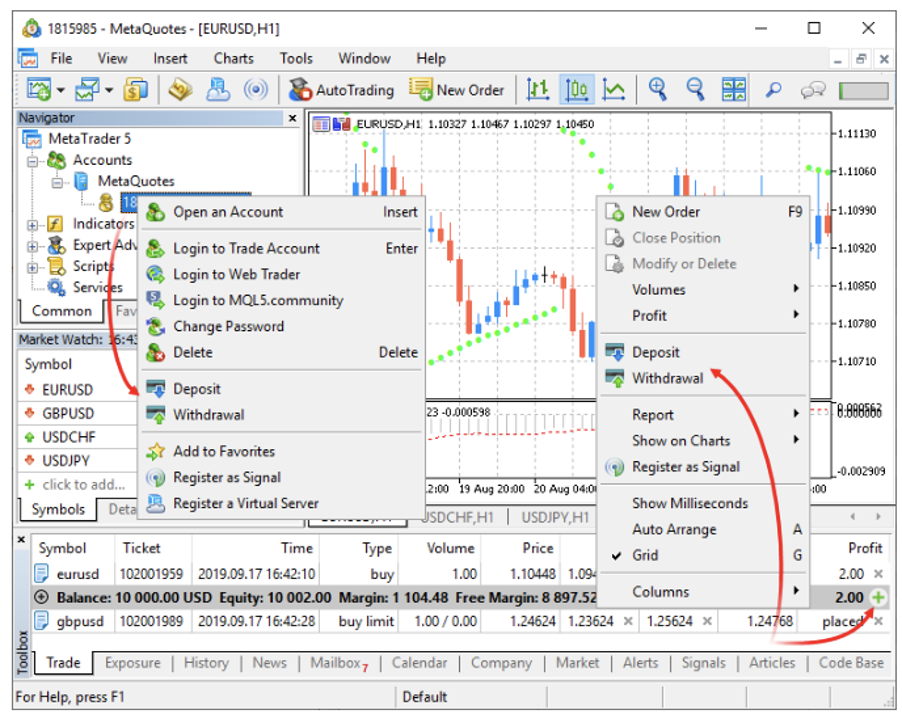902x714 pixels.
Task: Click New Order toolbar button
Action: point(456,90)
